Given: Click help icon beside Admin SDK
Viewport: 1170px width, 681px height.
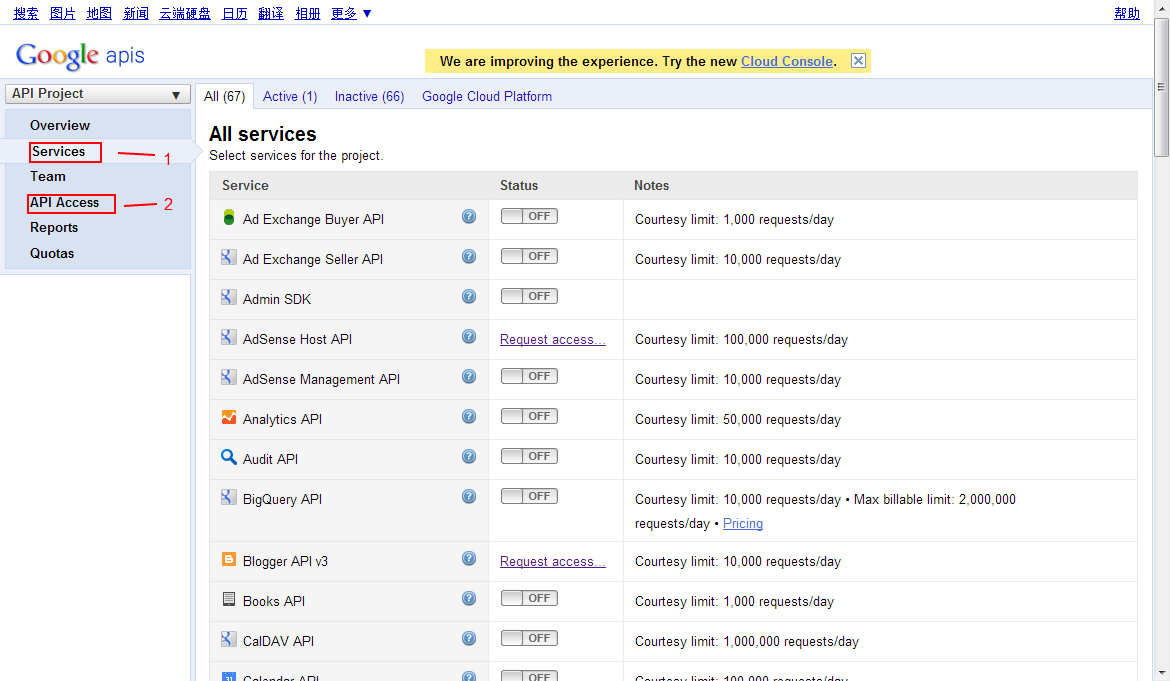Looking at the screenshot, I should click(468, 297).
